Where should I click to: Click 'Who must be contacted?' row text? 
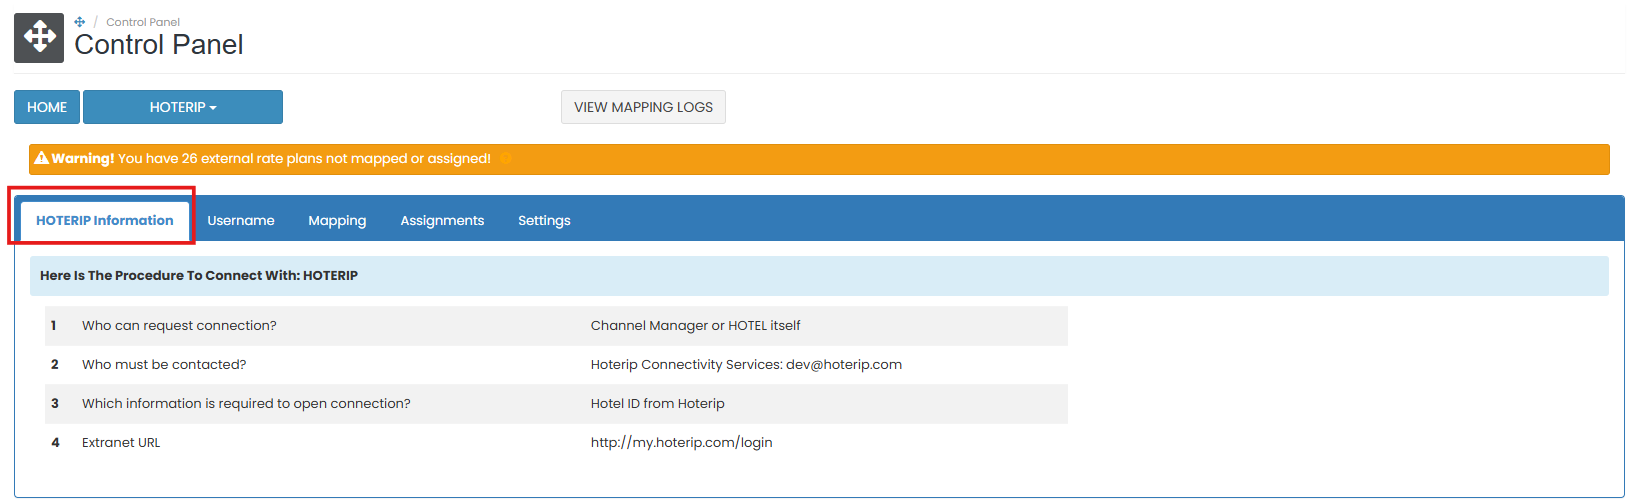tap(164, 364)
